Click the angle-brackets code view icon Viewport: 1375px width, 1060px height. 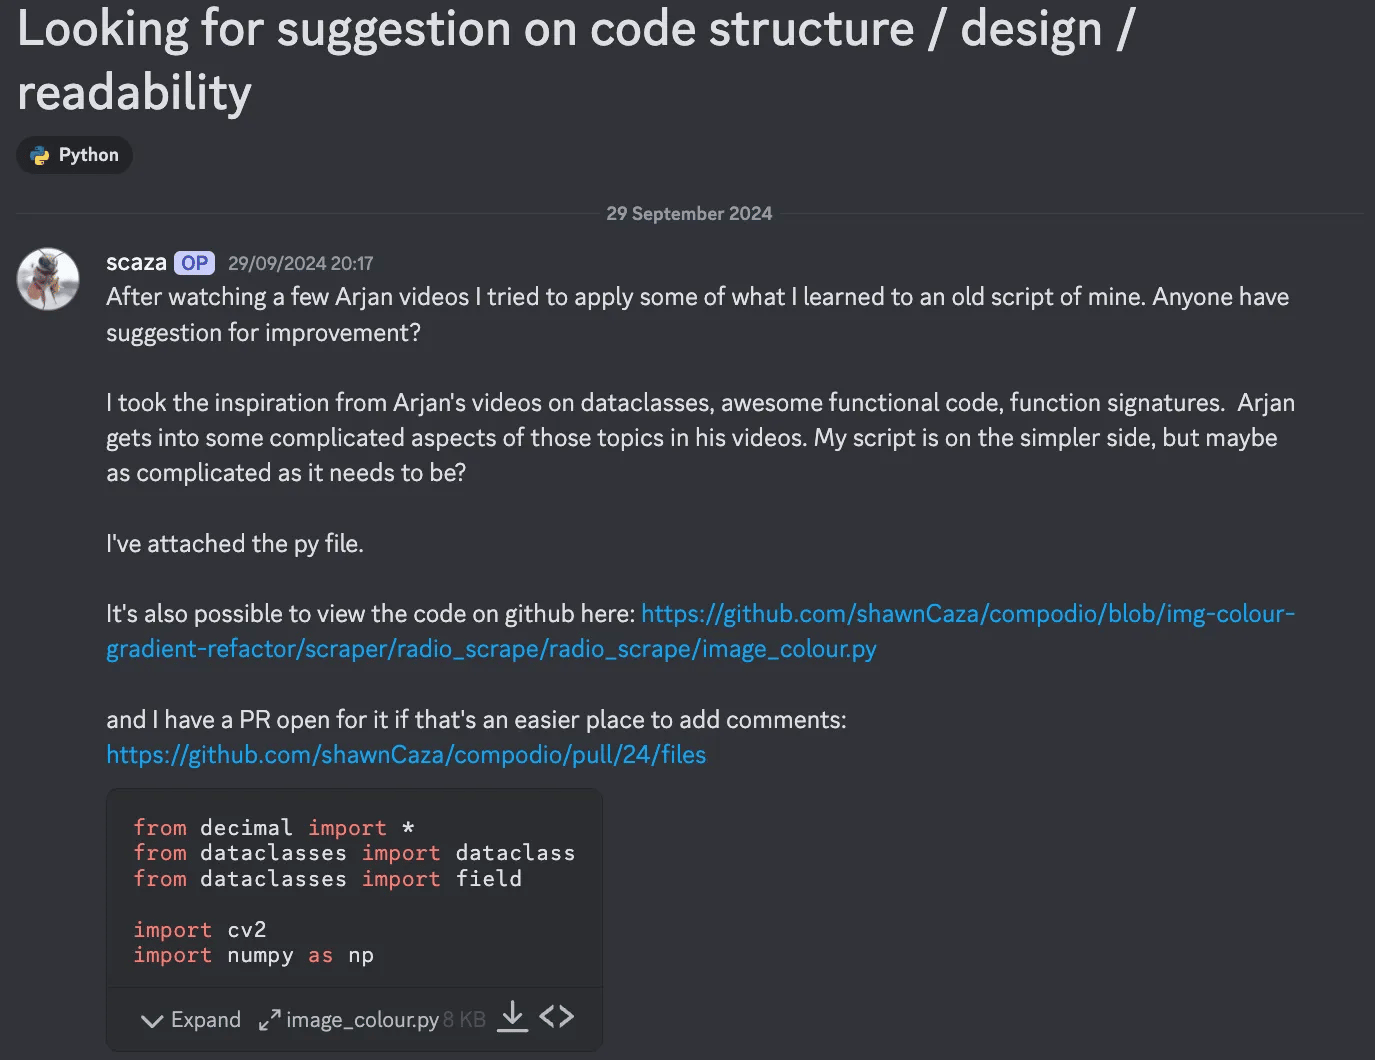[557, 1017]
